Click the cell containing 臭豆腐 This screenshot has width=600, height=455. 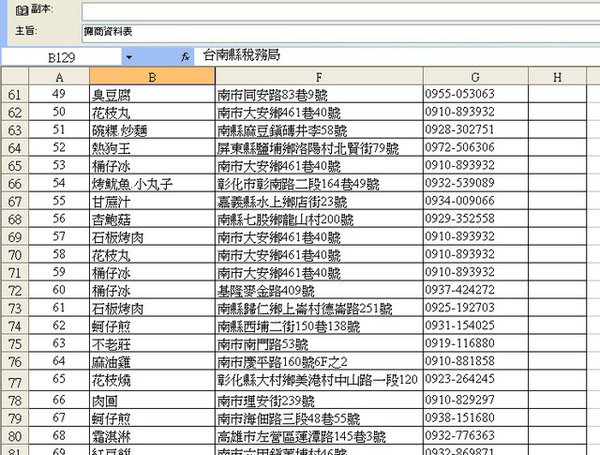point(152,95)
